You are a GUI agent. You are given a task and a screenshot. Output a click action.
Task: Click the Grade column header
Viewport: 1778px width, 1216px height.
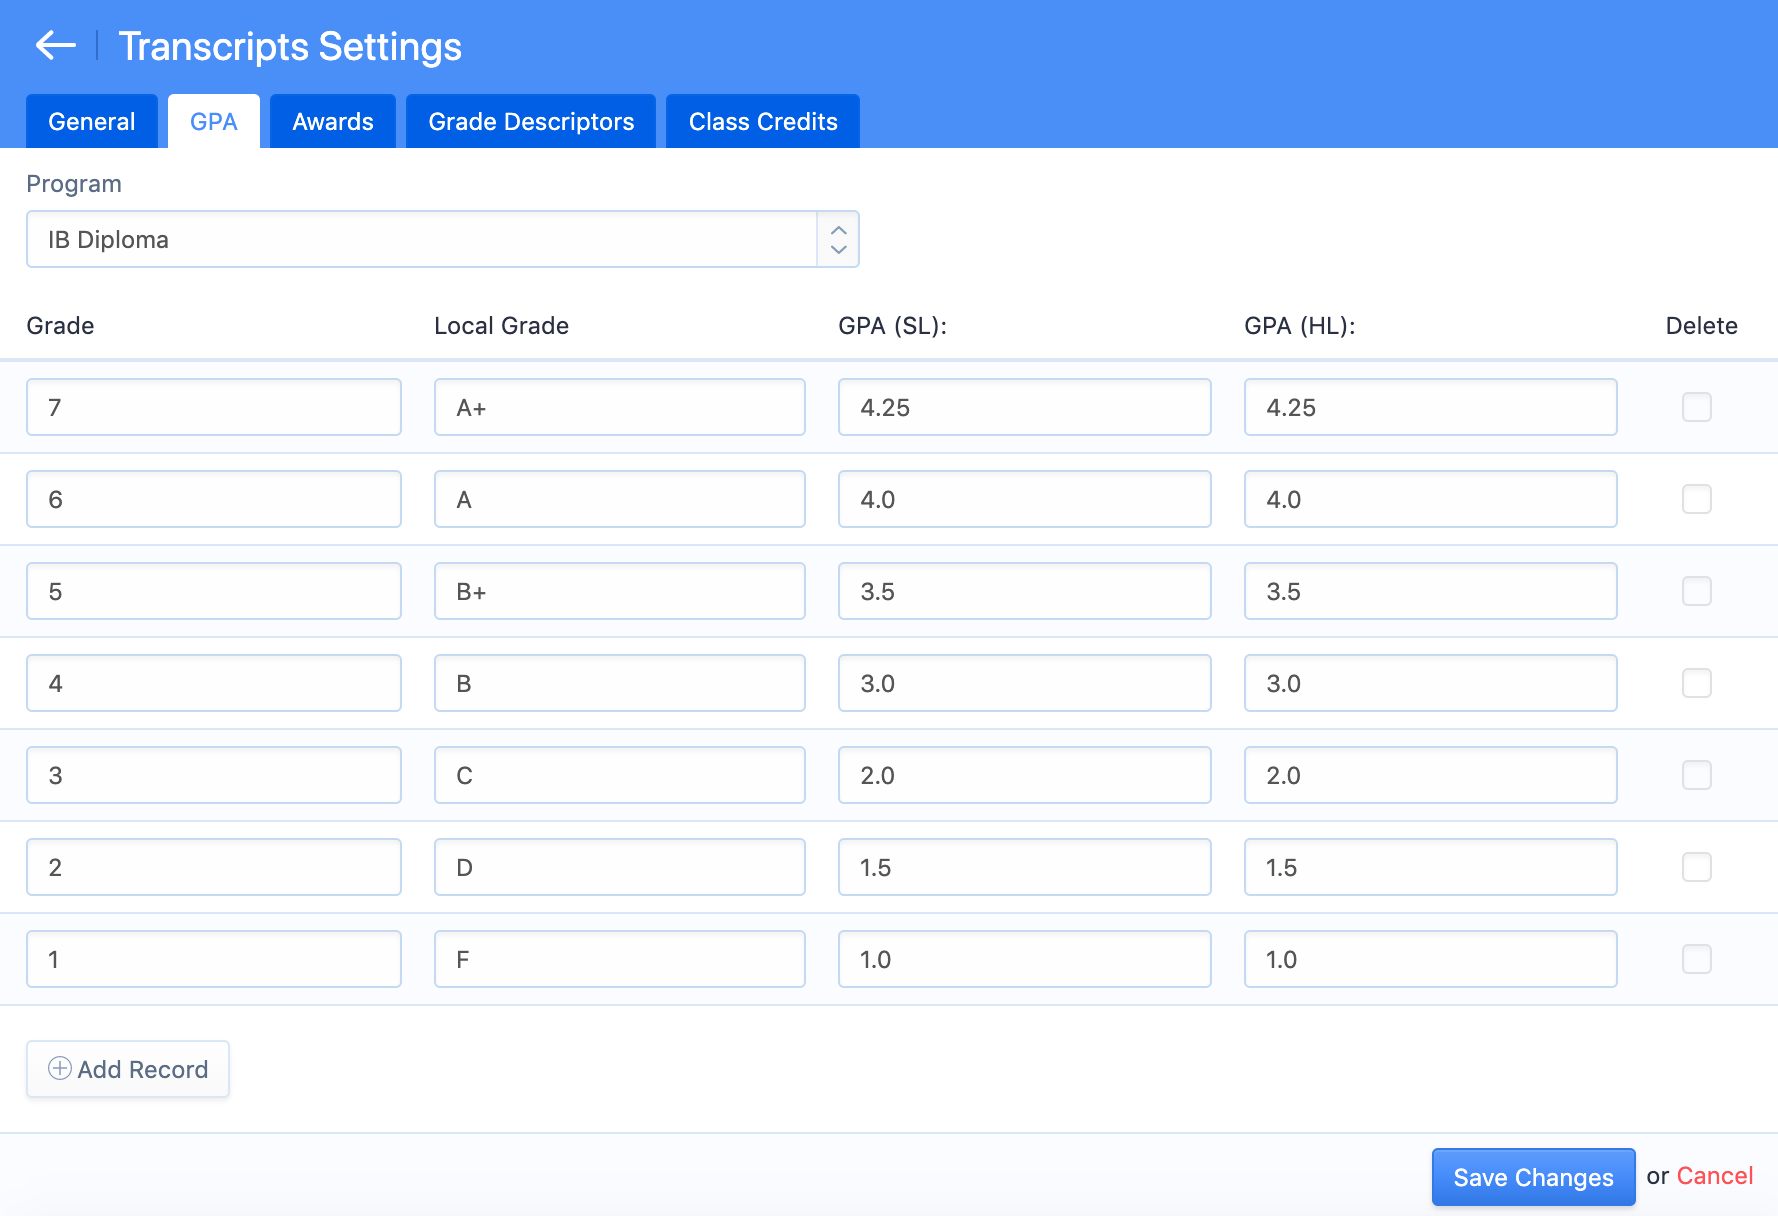pyautogui.click(x=60, y=326)
